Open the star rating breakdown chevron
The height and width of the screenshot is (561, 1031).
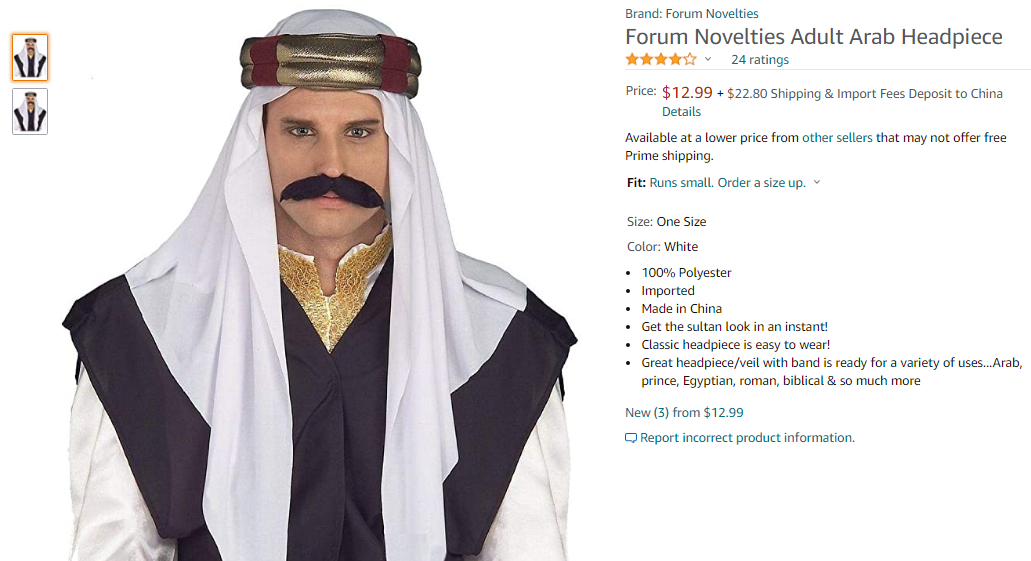(x=708, y=59)
